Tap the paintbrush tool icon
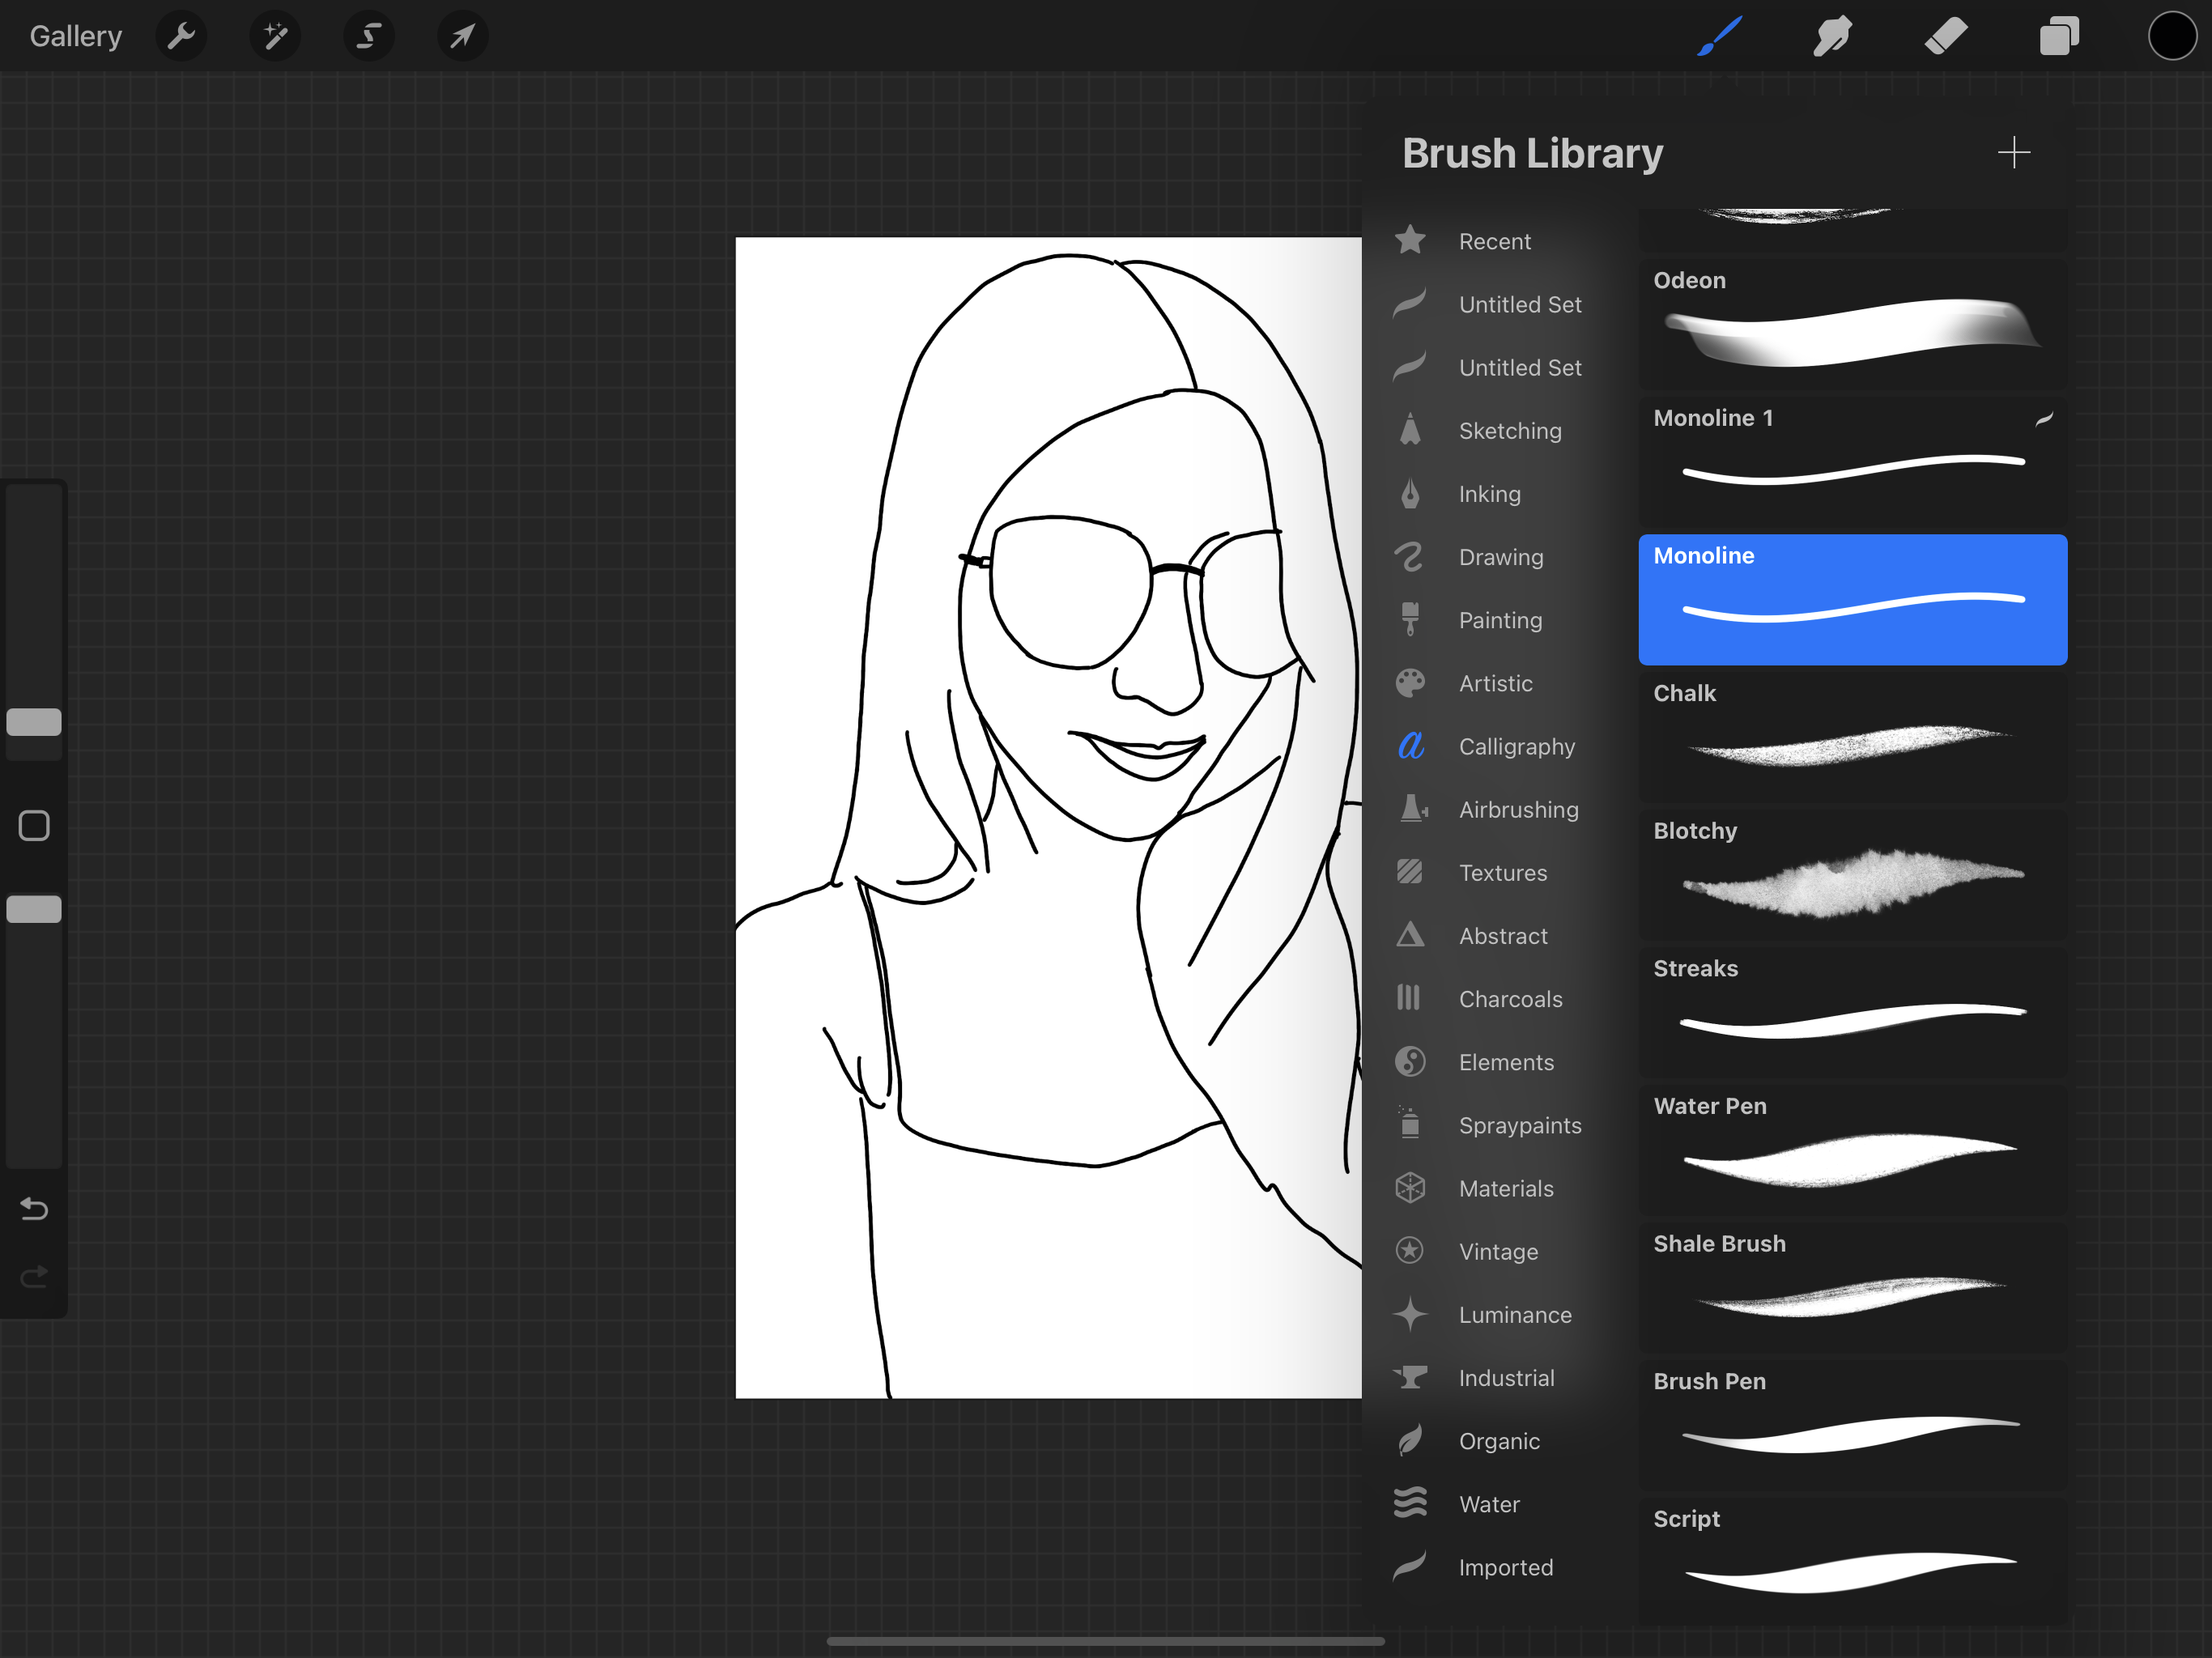The height and width of the screenshot is (1658, 2212). click(x=1720, y=37)
